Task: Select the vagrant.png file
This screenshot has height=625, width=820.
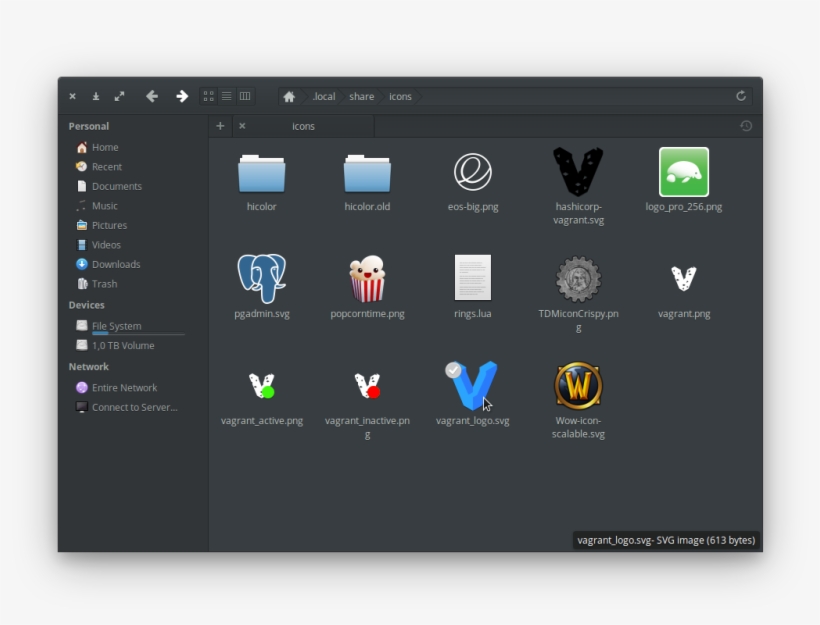Action: pyautogui.click(x=684, y=278)
